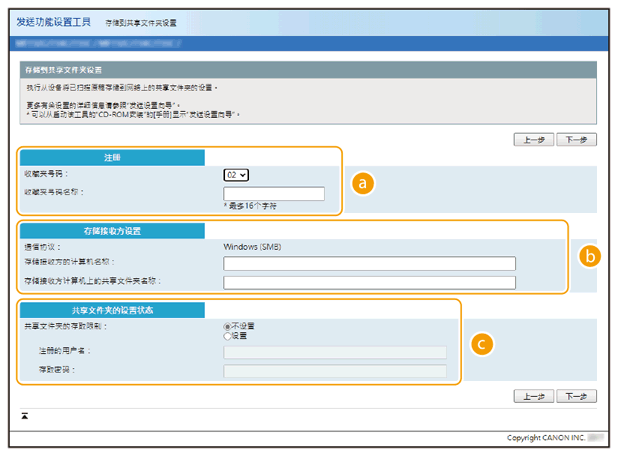Focus the 收藏夹号码名称 text field
This screenshot has height=456, width=618.
tap(274, 193)
